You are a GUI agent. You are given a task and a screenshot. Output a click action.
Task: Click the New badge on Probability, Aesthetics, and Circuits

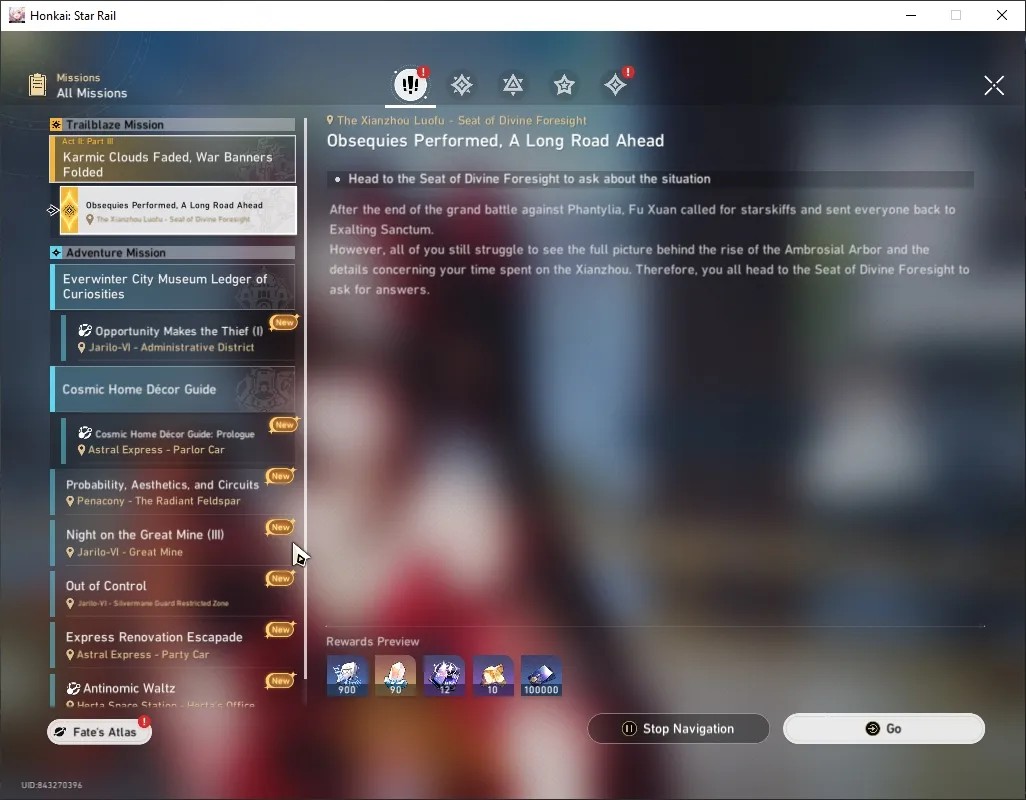(x=281, y=476)
